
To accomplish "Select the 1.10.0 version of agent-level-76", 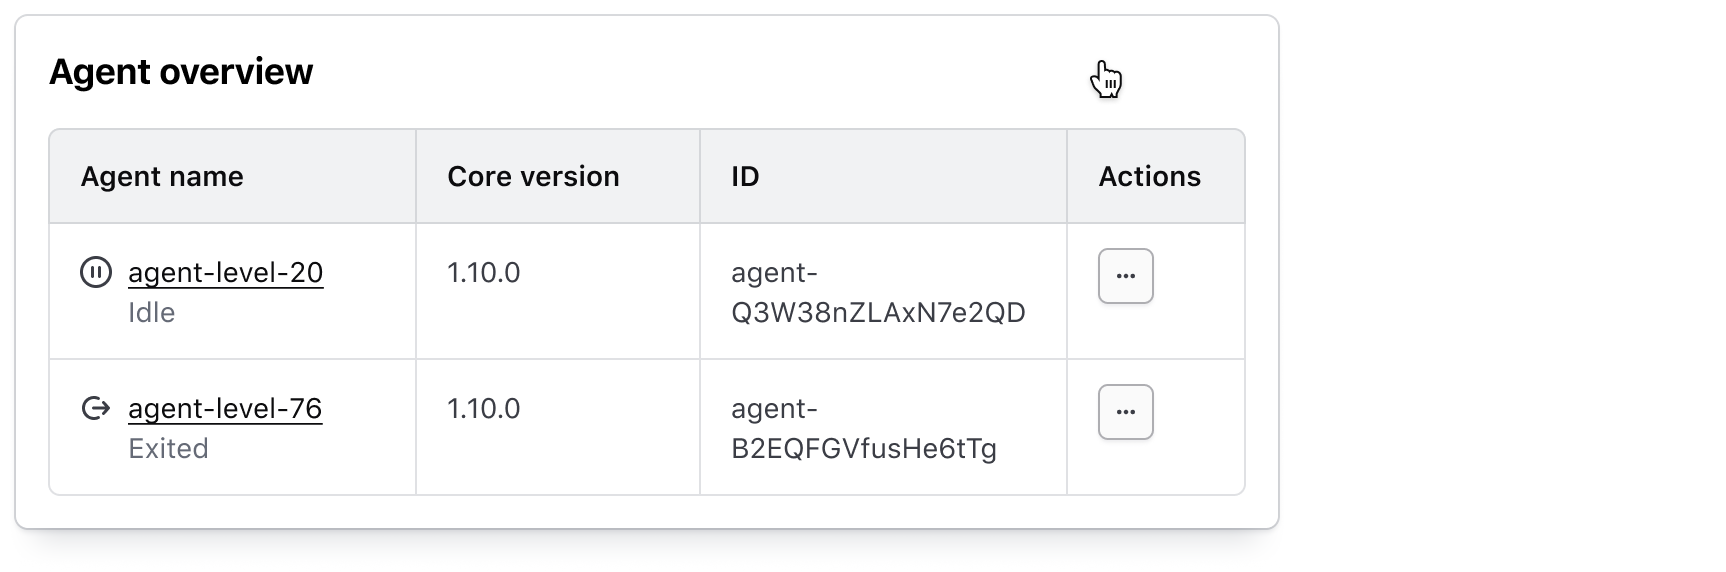I will [x=483, y=408].
